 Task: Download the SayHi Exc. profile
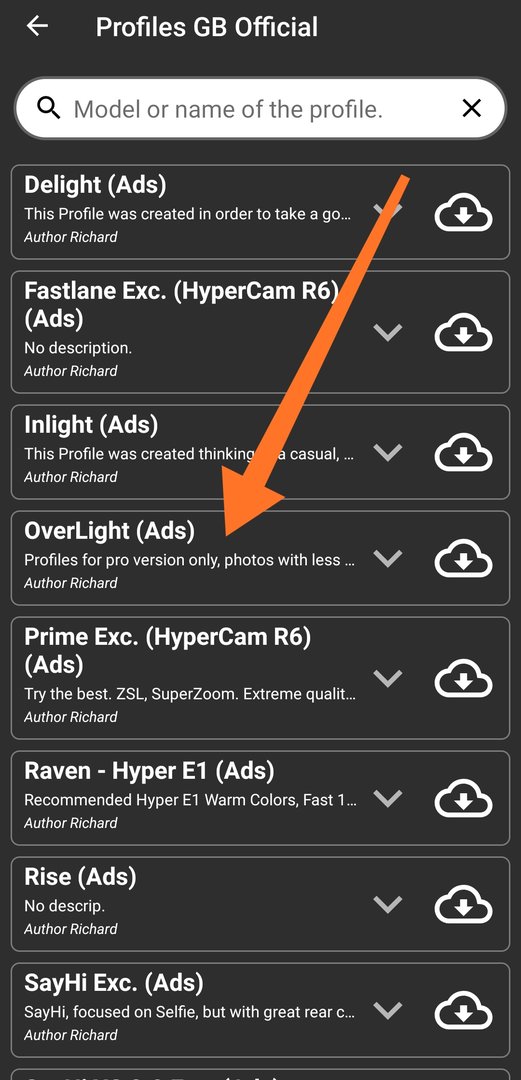click(463, 1012)
